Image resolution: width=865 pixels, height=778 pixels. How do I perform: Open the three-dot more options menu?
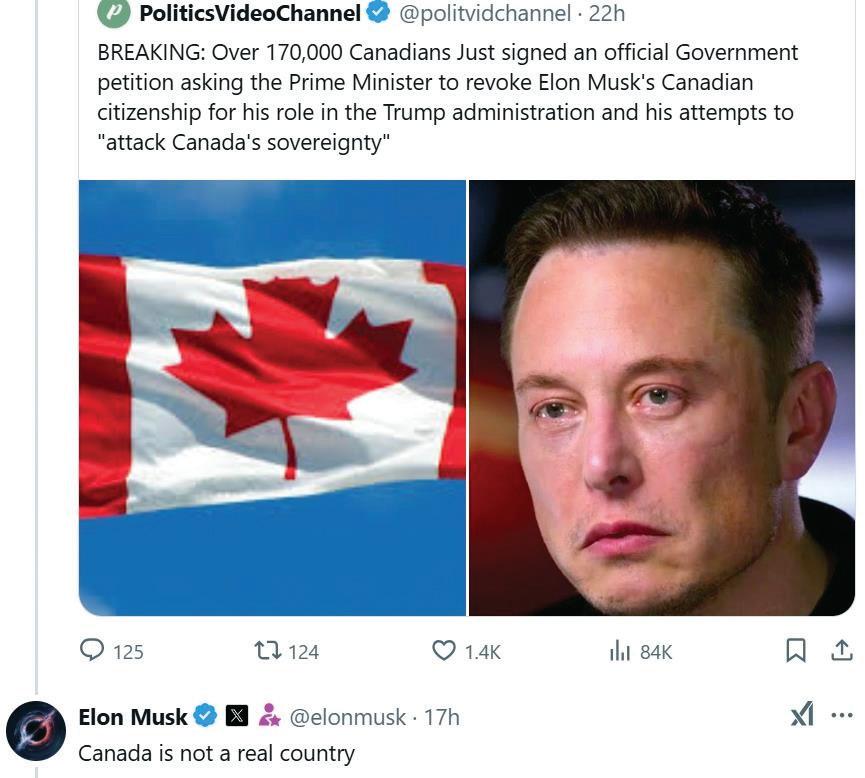pos(842,715)
